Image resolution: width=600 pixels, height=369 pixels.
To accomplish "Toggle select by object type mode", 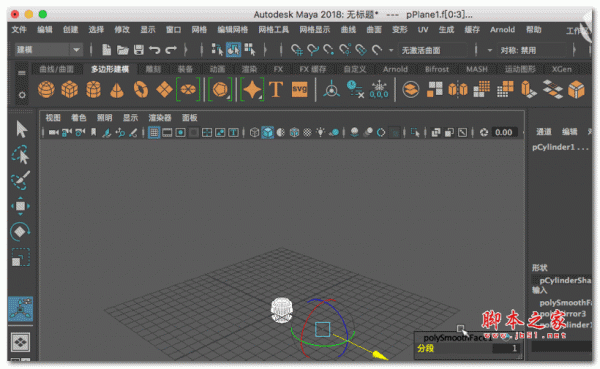I will 233,50.
